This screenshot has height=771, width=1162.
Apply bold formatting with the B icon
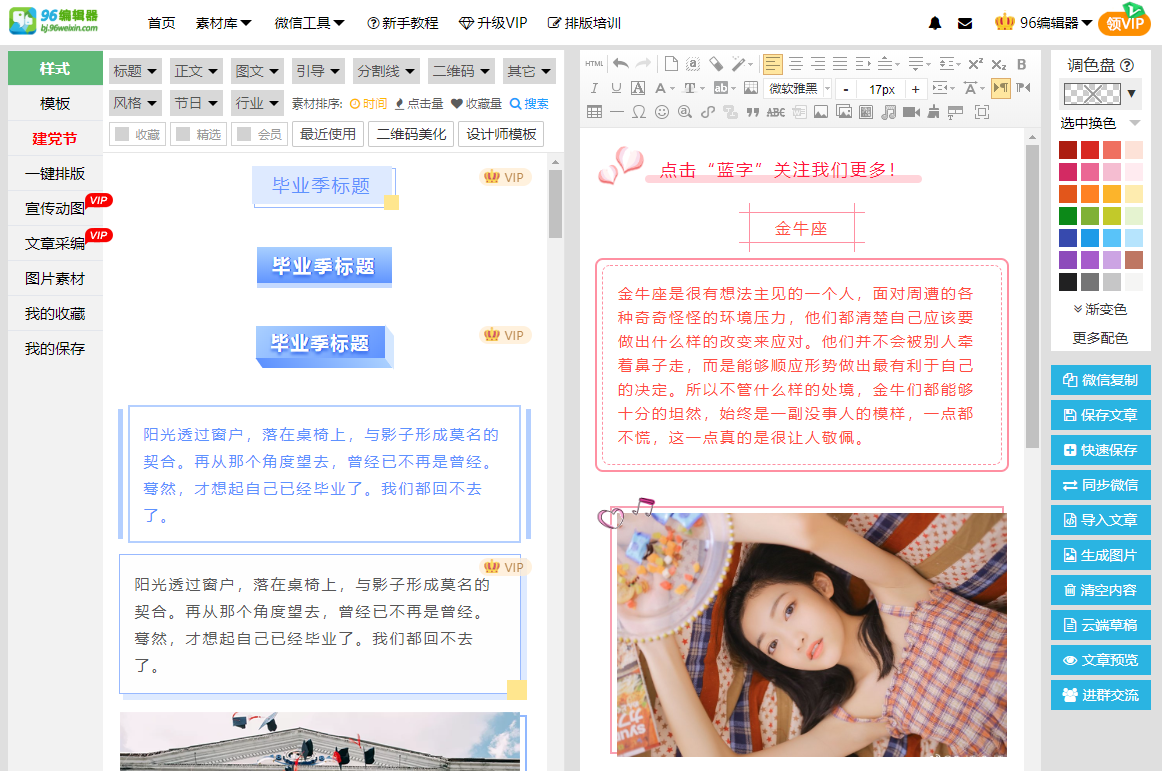pos(1021,64)
